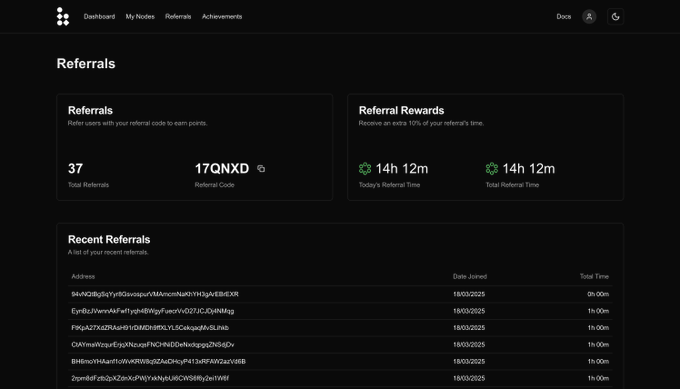Screen dimensions: 680x389
Task: Click the site logo in the navbar
Action: (x=63, y=16)
